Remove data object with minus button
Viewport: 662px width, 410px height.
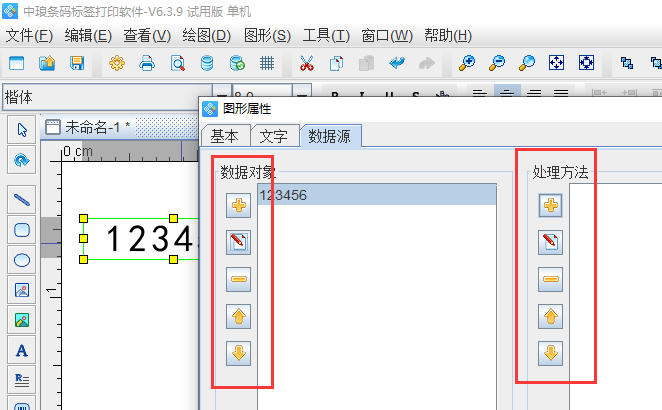tap(239, 280)
